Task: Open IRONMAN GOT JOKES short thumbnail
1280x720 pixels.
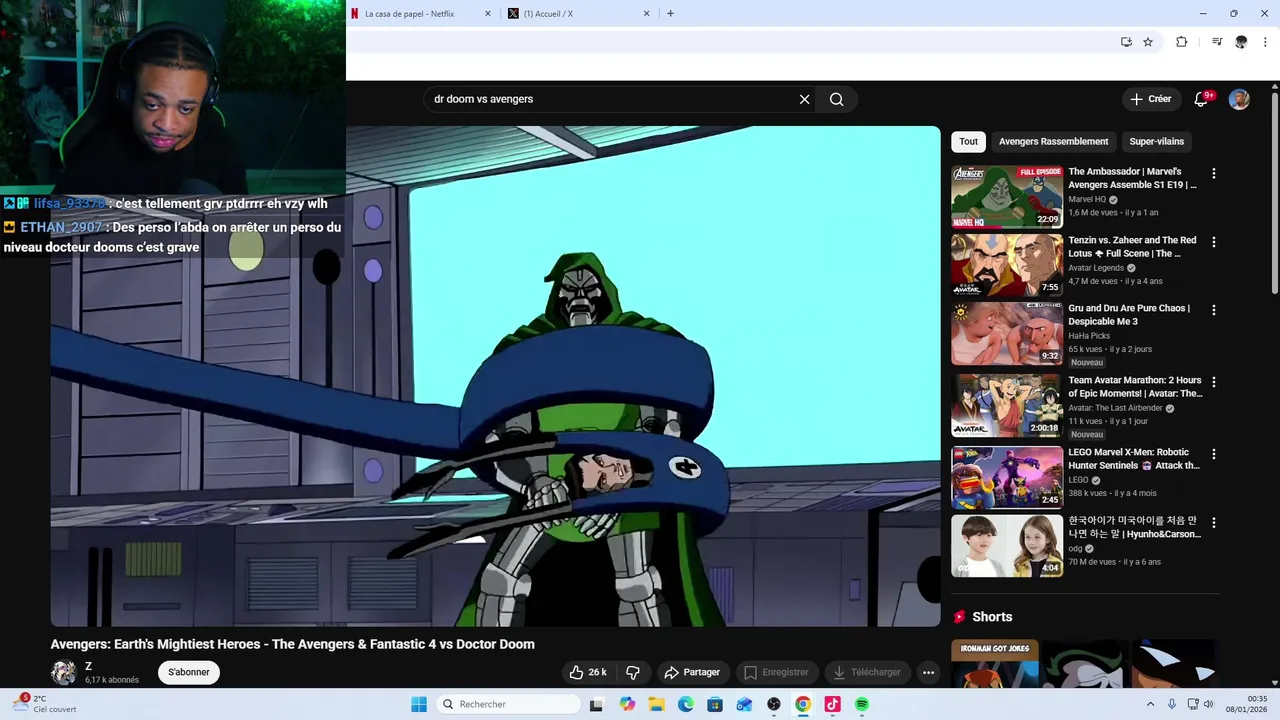Action: [x=995, y=664]
